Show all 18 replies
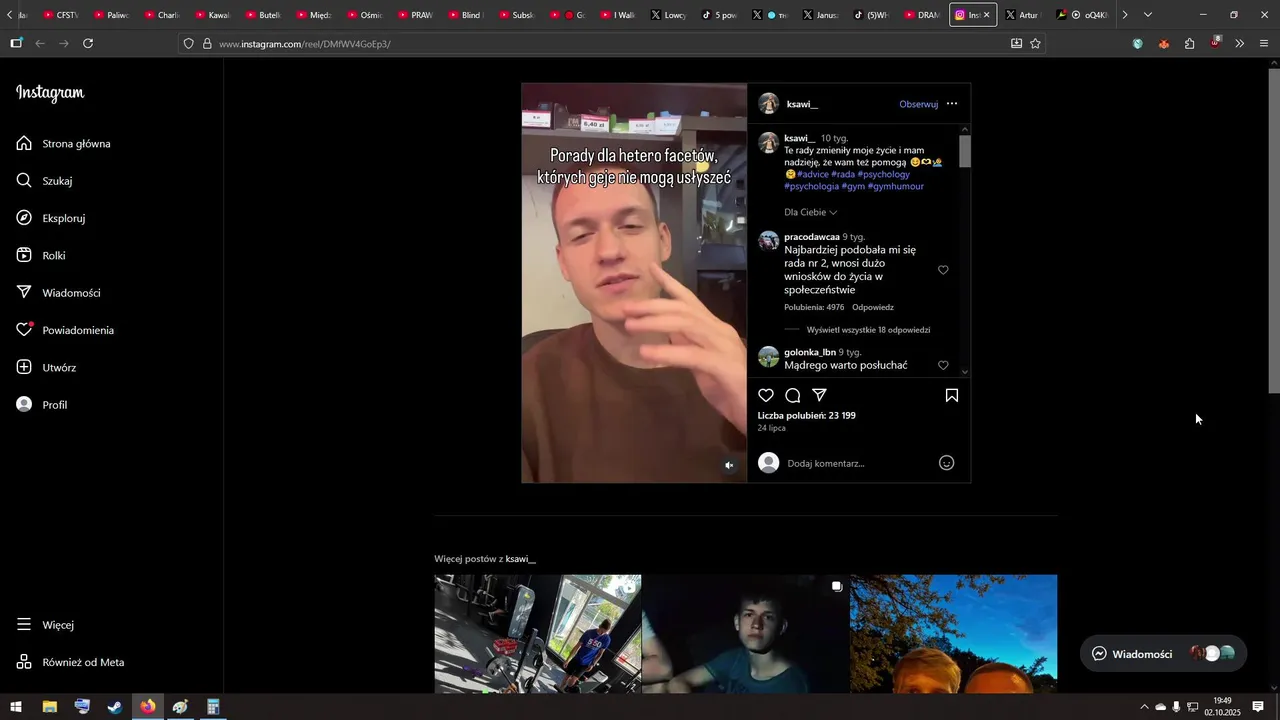The height and width of the screenshot is (720, 1280). coord(868,330)
